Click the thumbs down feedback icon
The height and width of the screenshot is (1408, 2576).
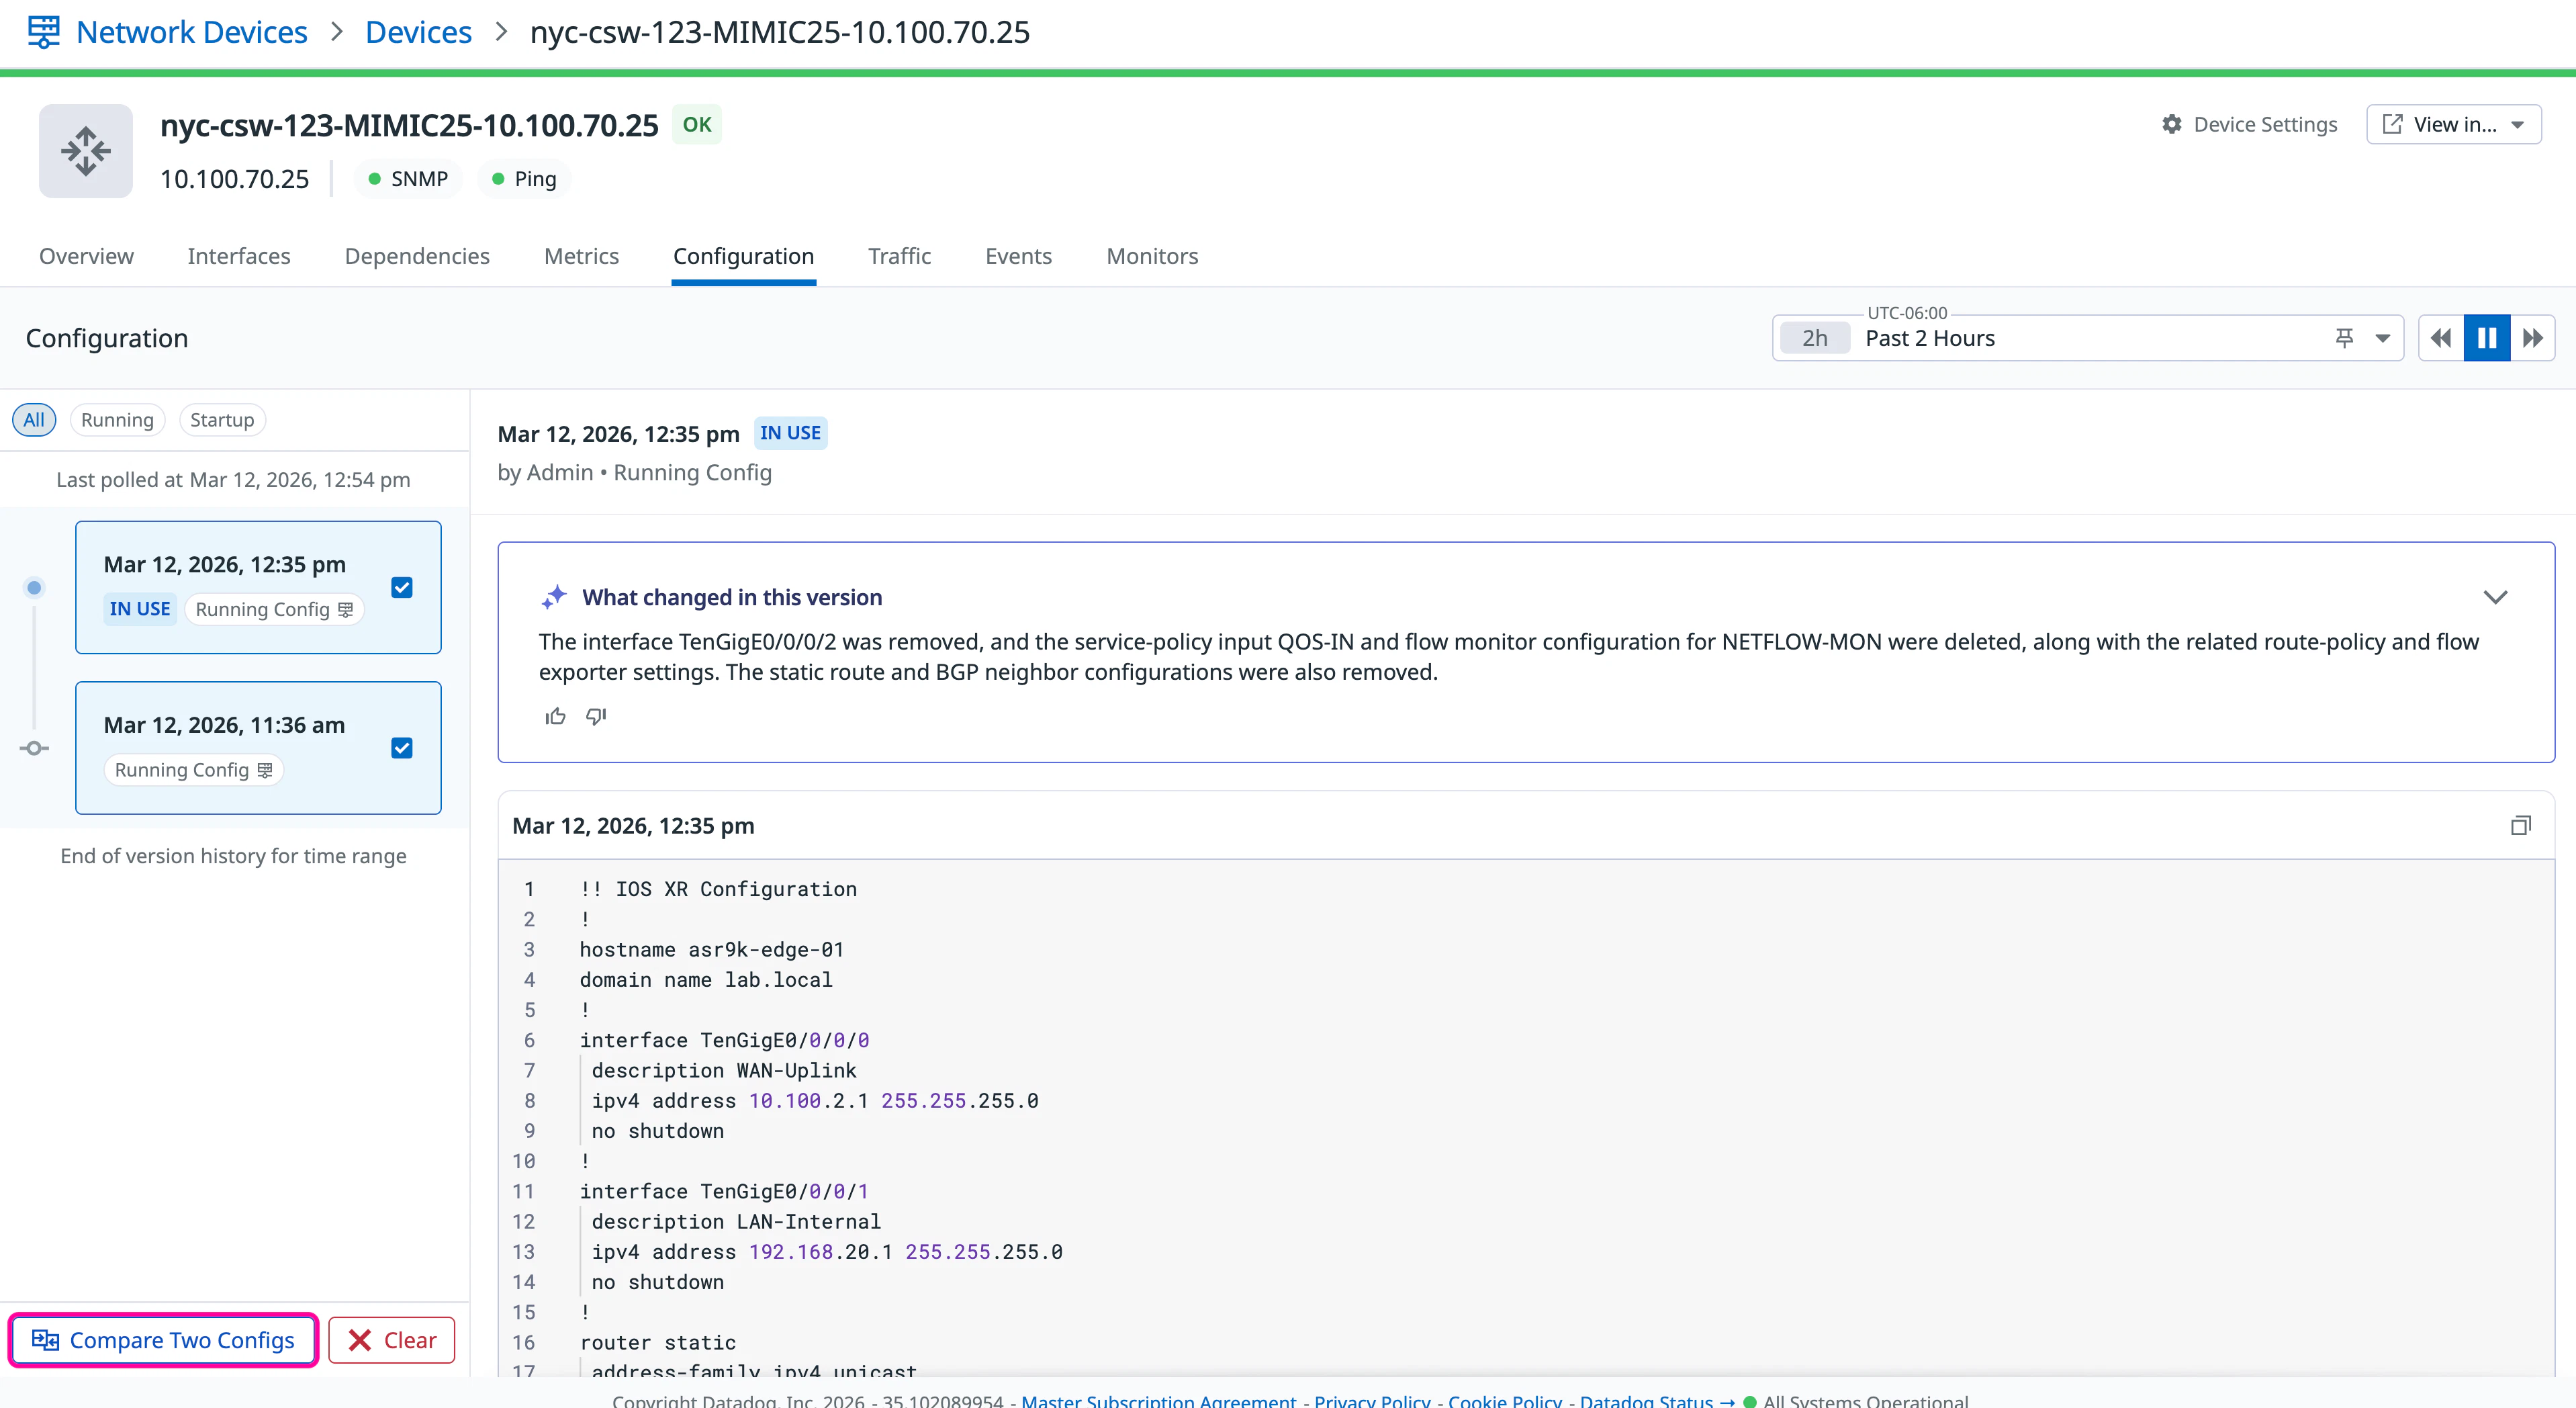[596, 716]
